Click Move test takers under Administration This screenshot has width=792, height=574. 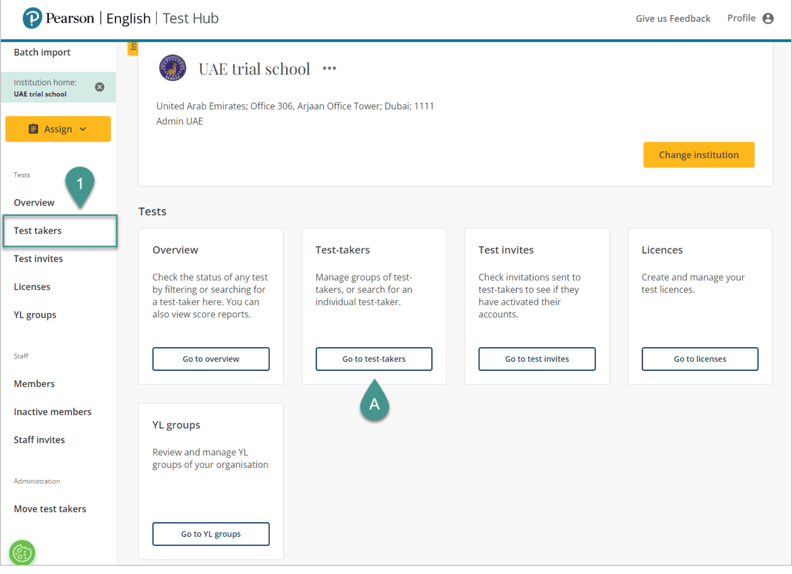50,509
